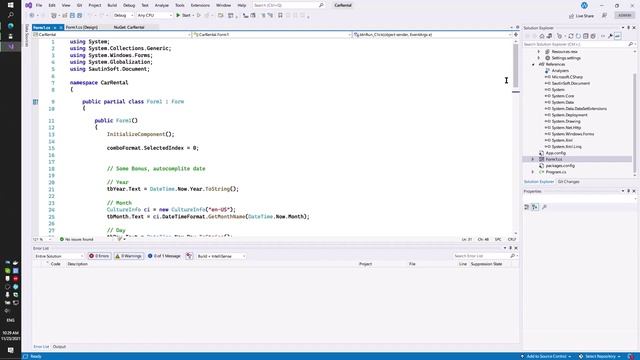Toggle the 0 Warnings filter
The height and width of the screenshot is (360, 640).
click(129, 256)
